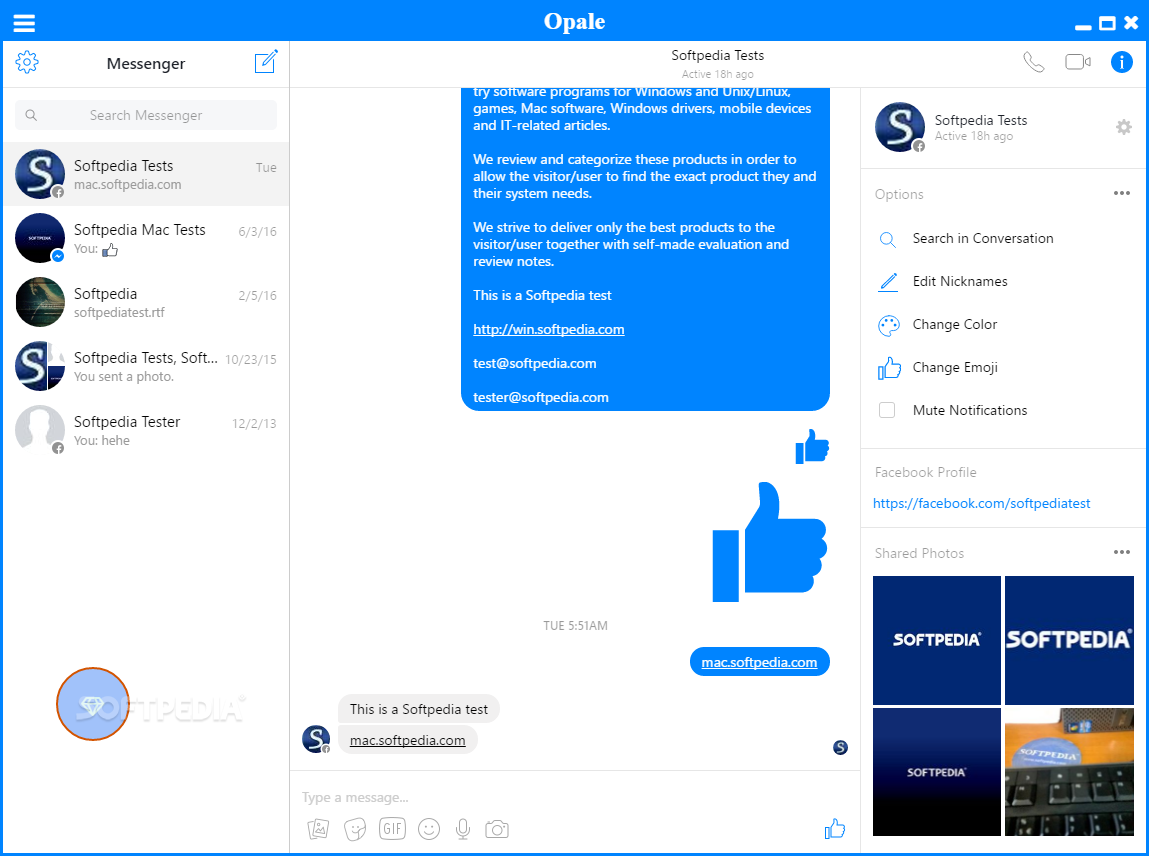This screenshot has height=856, width=1149.
Task: Click the dark gradient Softpedia shared photo
Action: point(936,772)
